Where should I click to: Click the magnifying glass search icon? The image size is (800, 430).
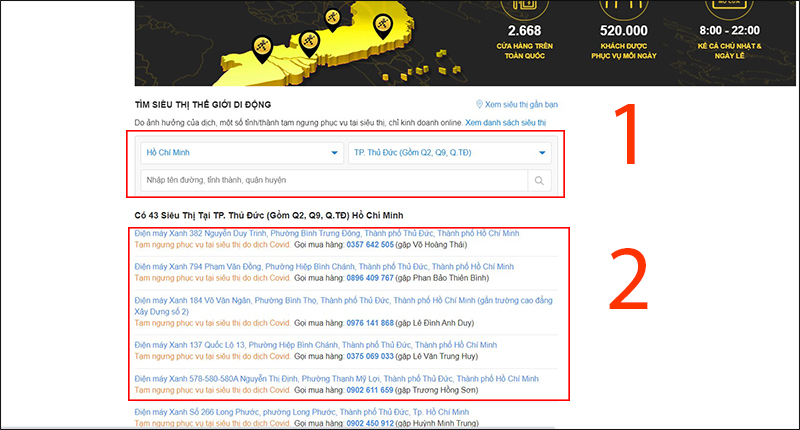click(x=539, y=180)
